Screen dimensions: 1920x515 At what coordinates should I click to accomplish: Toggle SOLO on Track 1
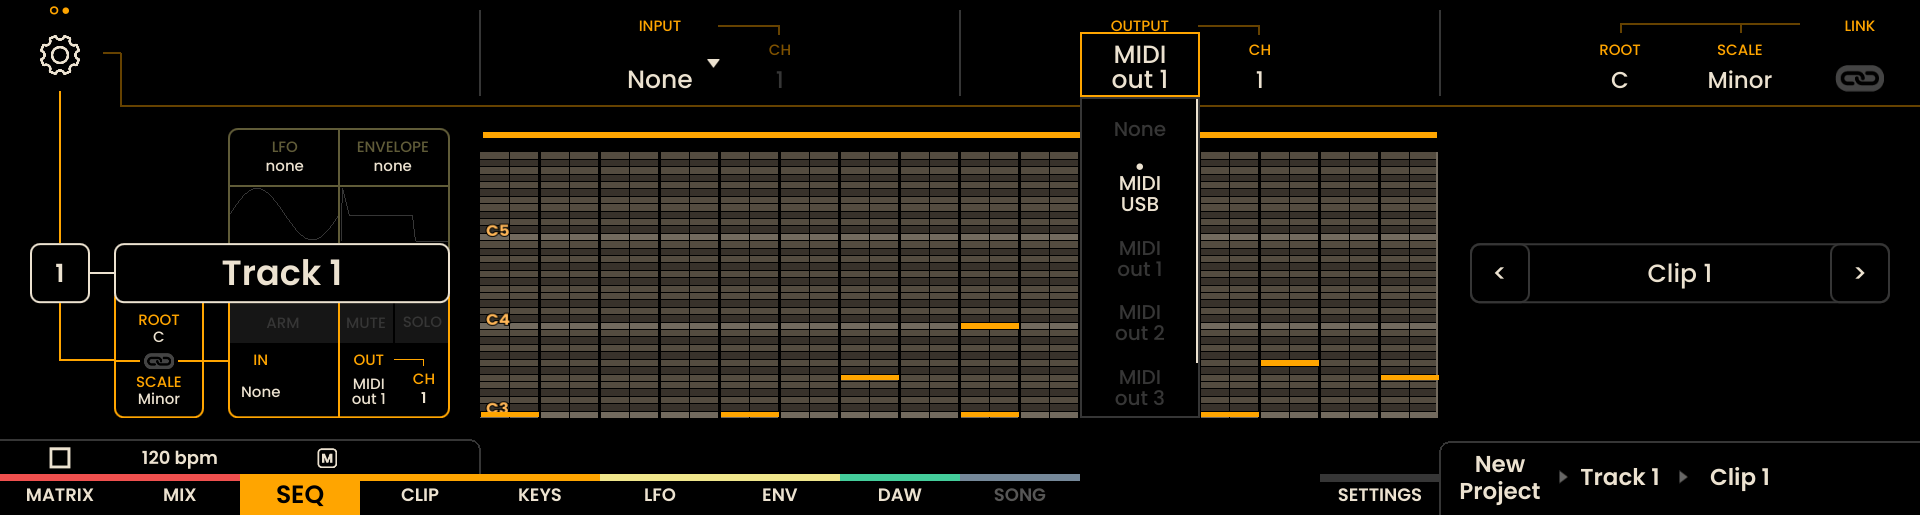[x=422, y=322]
